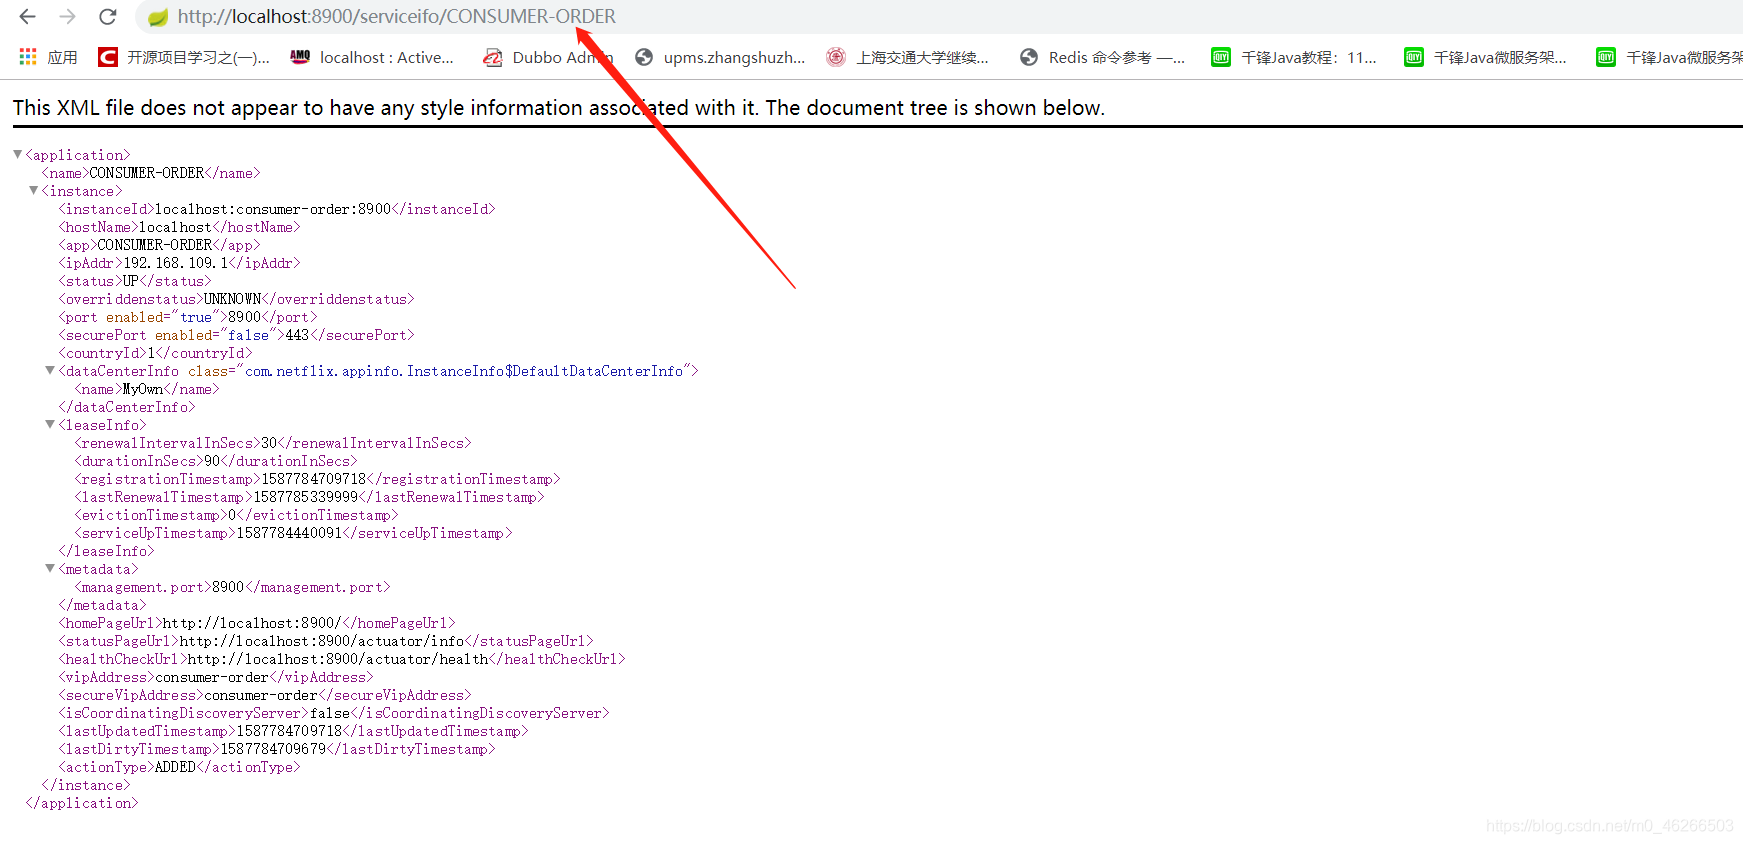Click lastRenewalTimestamp value 1587785339999
1743x844 pixels.
click(x=305, y=497)
